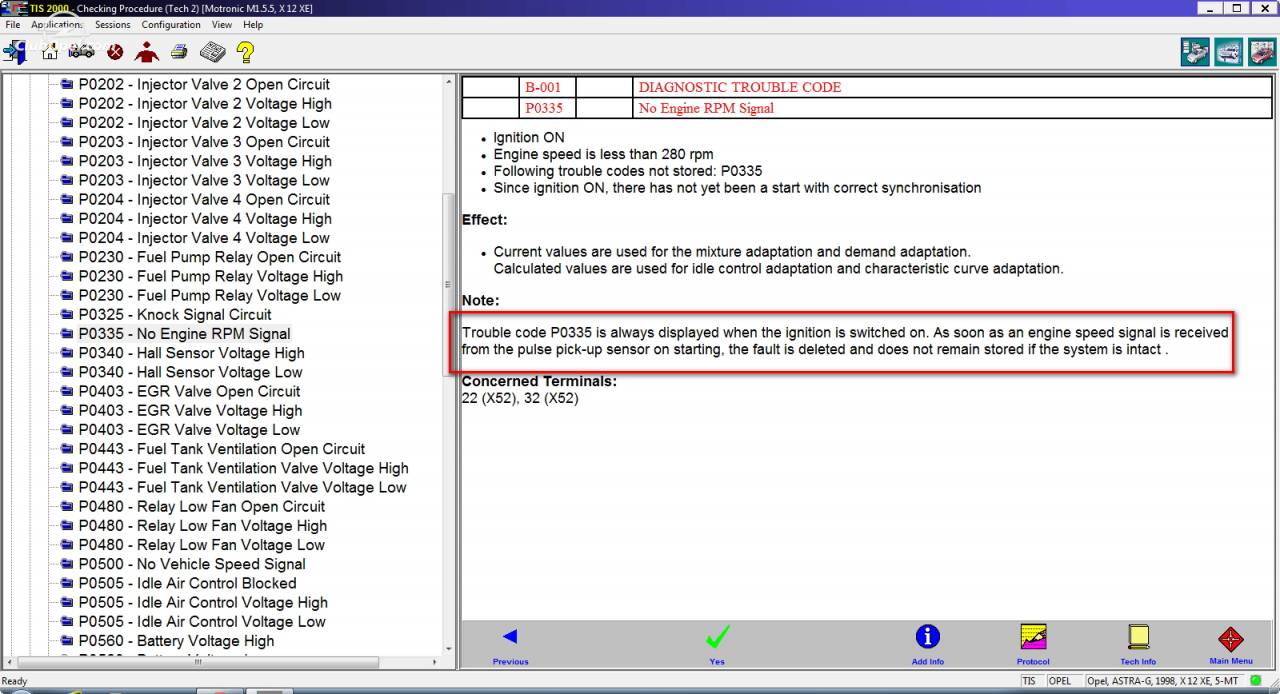Select P0202 - Injector Valve 2 Open Circuit

(x=204, y=85)
